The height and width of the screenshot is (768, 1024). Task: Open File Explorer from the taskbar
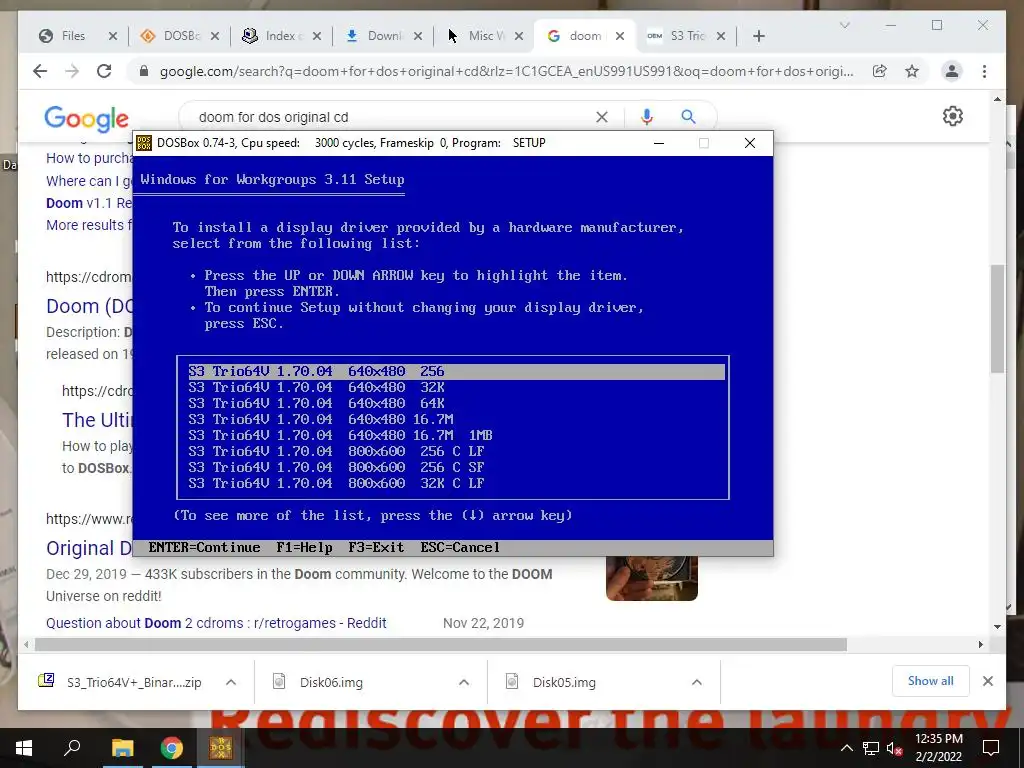(122, 748)
